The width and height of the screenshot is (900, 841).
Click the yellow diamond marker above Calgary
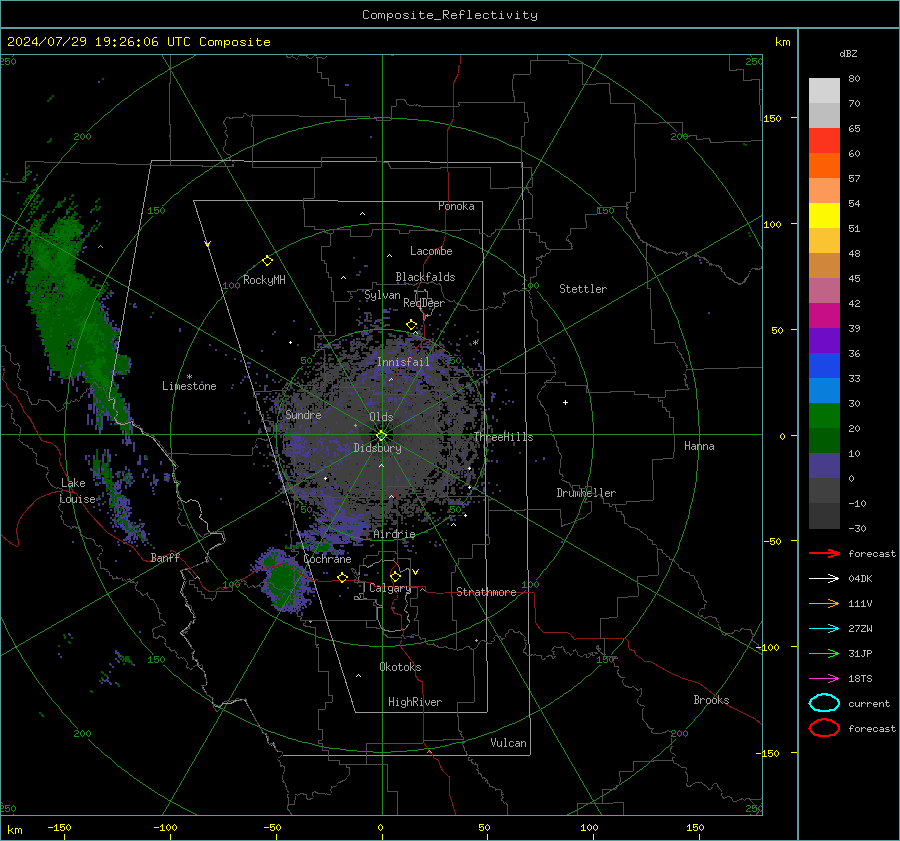pos(395,576)
